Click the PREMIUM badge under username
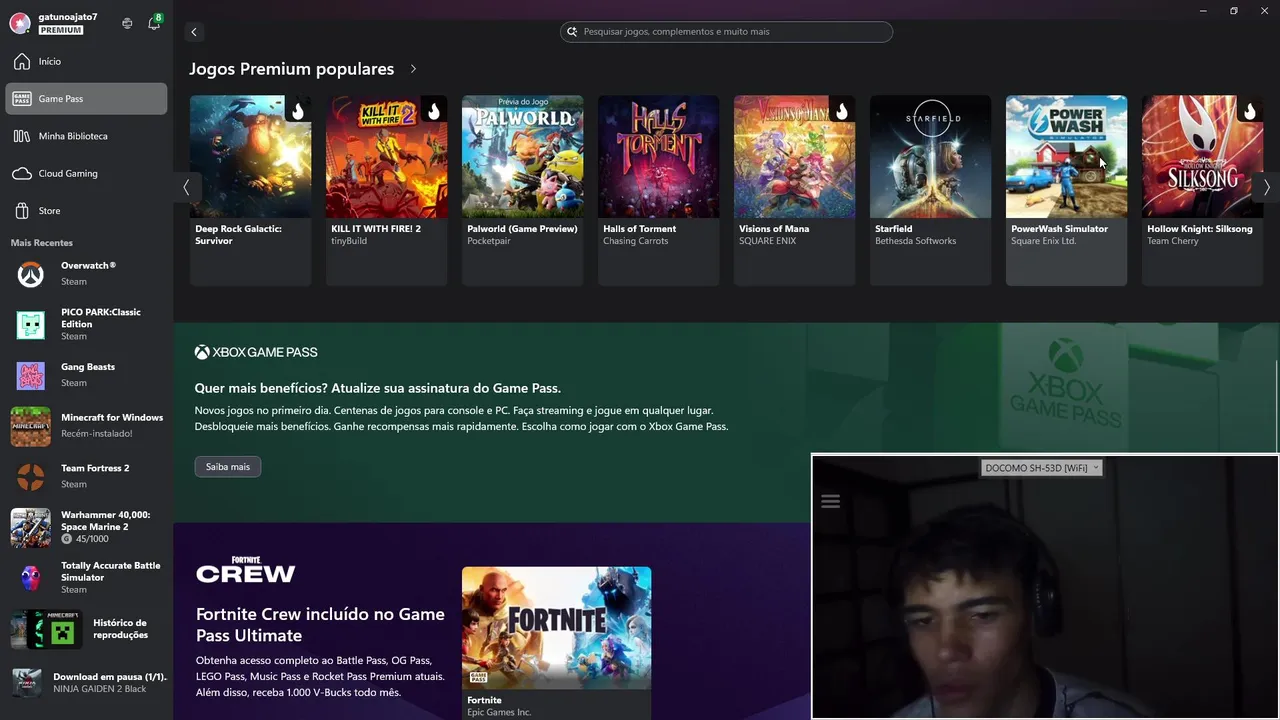 tap(61, 31)
